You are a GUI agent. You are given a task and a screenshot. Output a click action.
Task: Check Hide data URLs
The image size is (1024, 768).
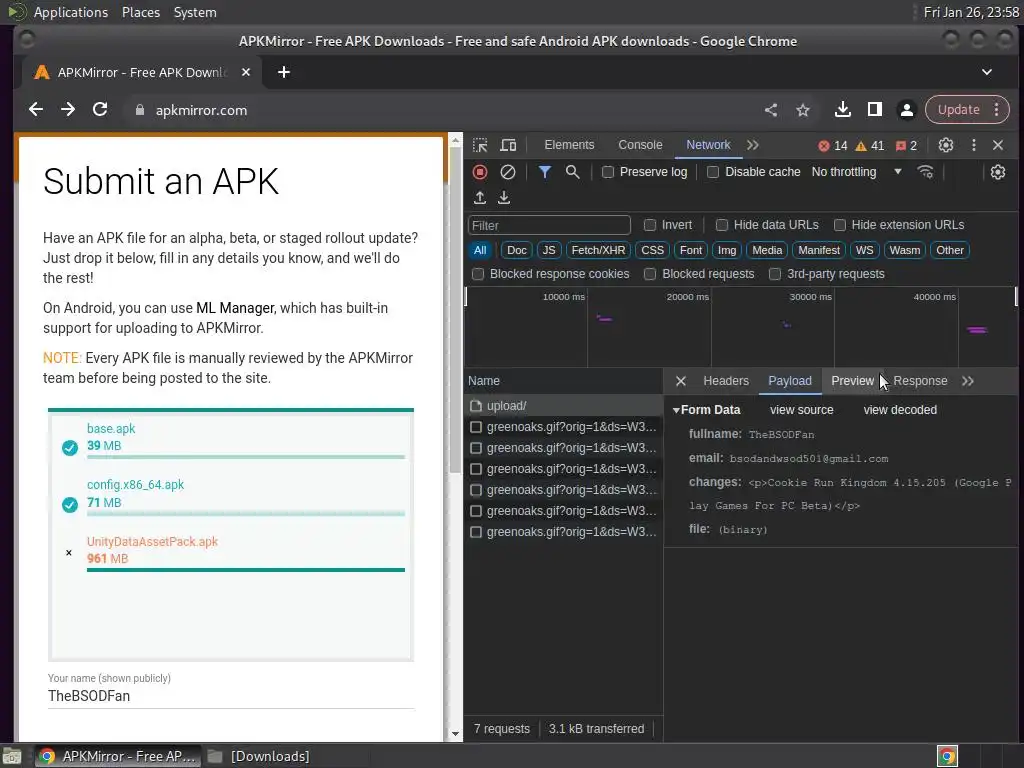coord(722,225)
